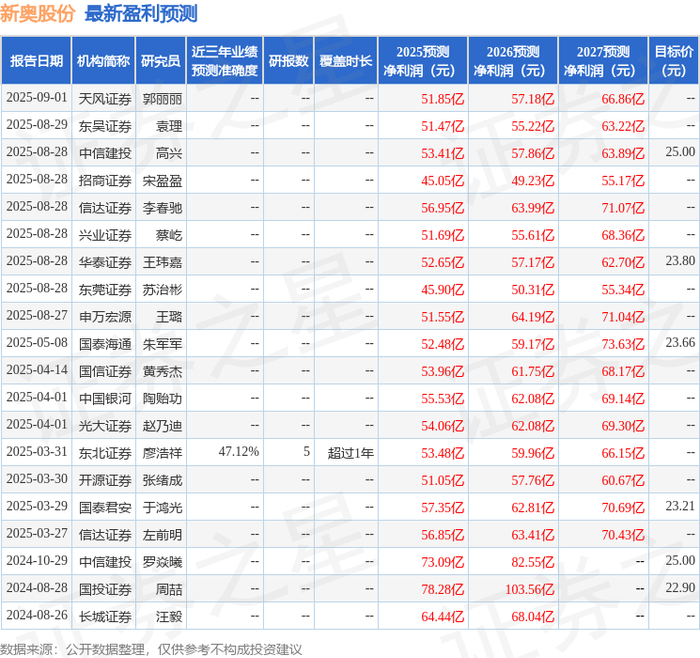This screenshot has width=700, height=658.
Task: Click the 45.05亿 profit value
Action: [x=442, y=180]
